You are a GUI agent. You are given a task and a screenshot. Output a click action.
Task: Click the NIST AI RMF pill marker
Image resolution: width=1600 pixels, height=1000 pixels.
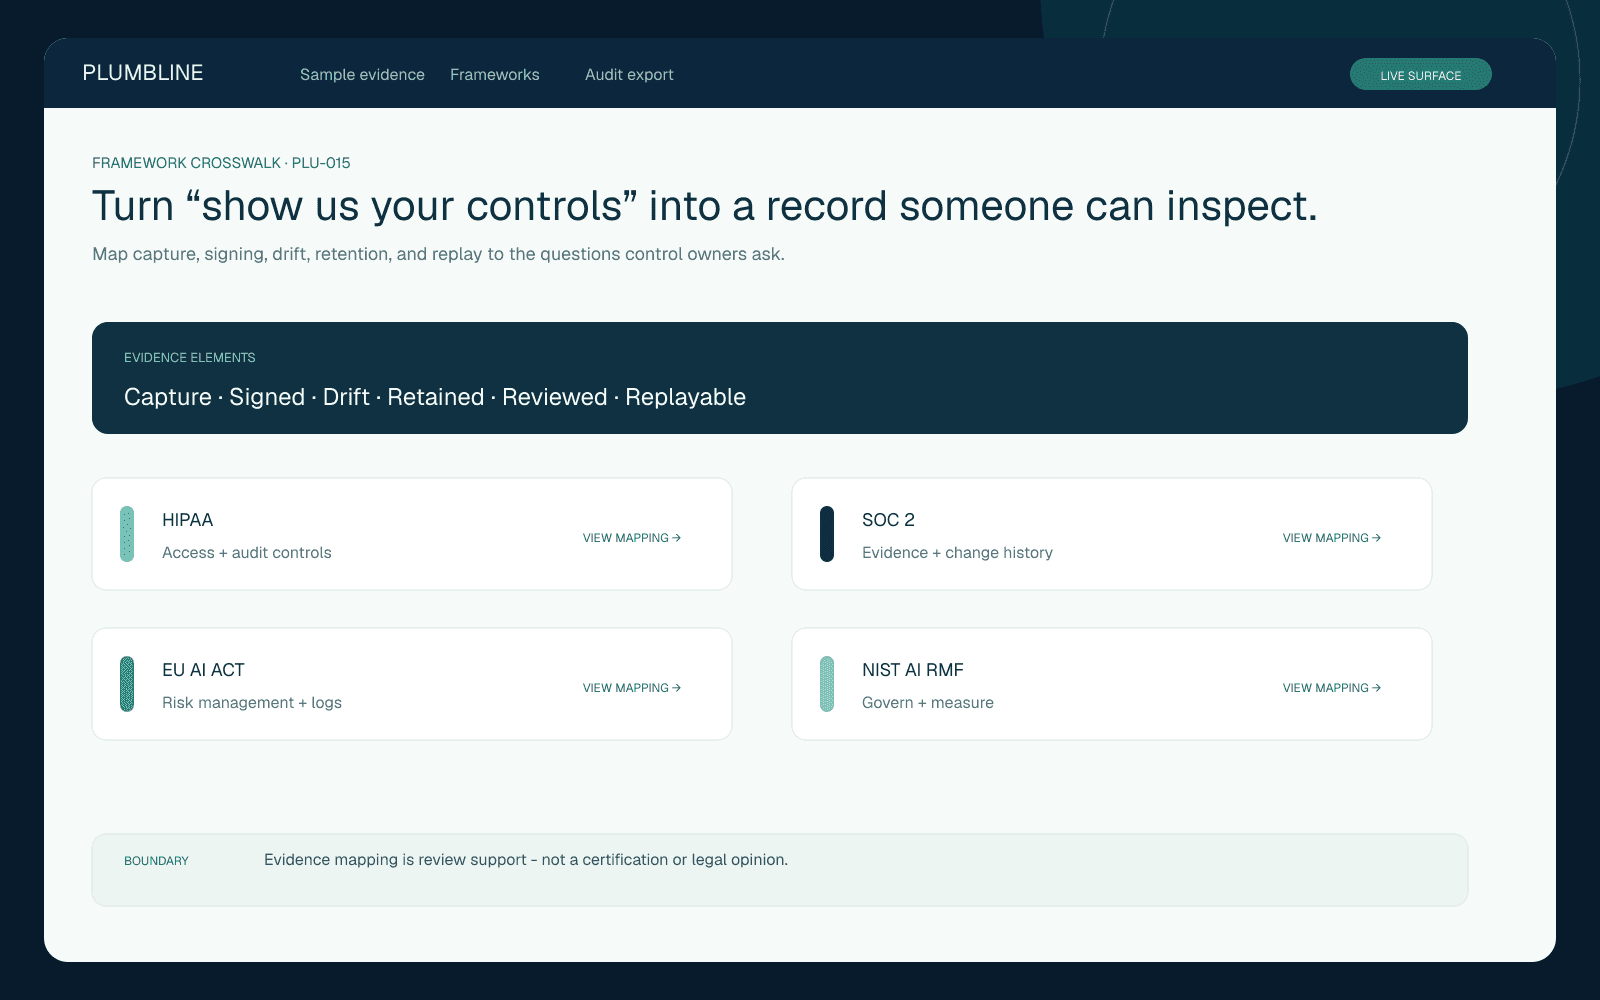(827, 684)
